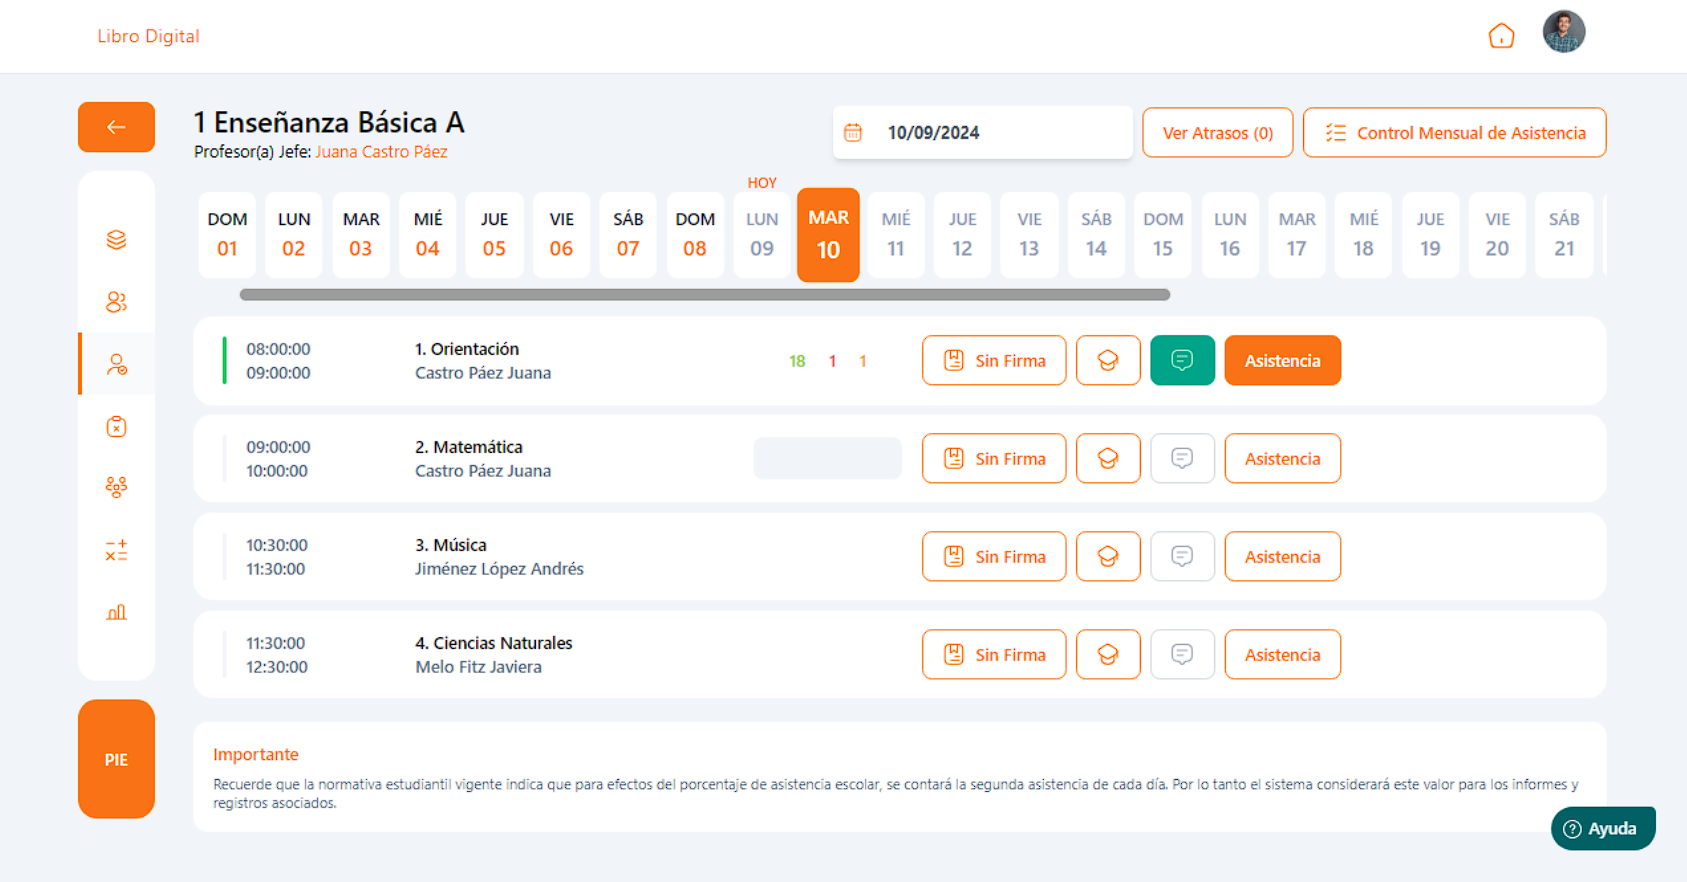1687x882 pixels.
Task: Click the green comment icon for Orientación
Action: (x=1182, y=360)
